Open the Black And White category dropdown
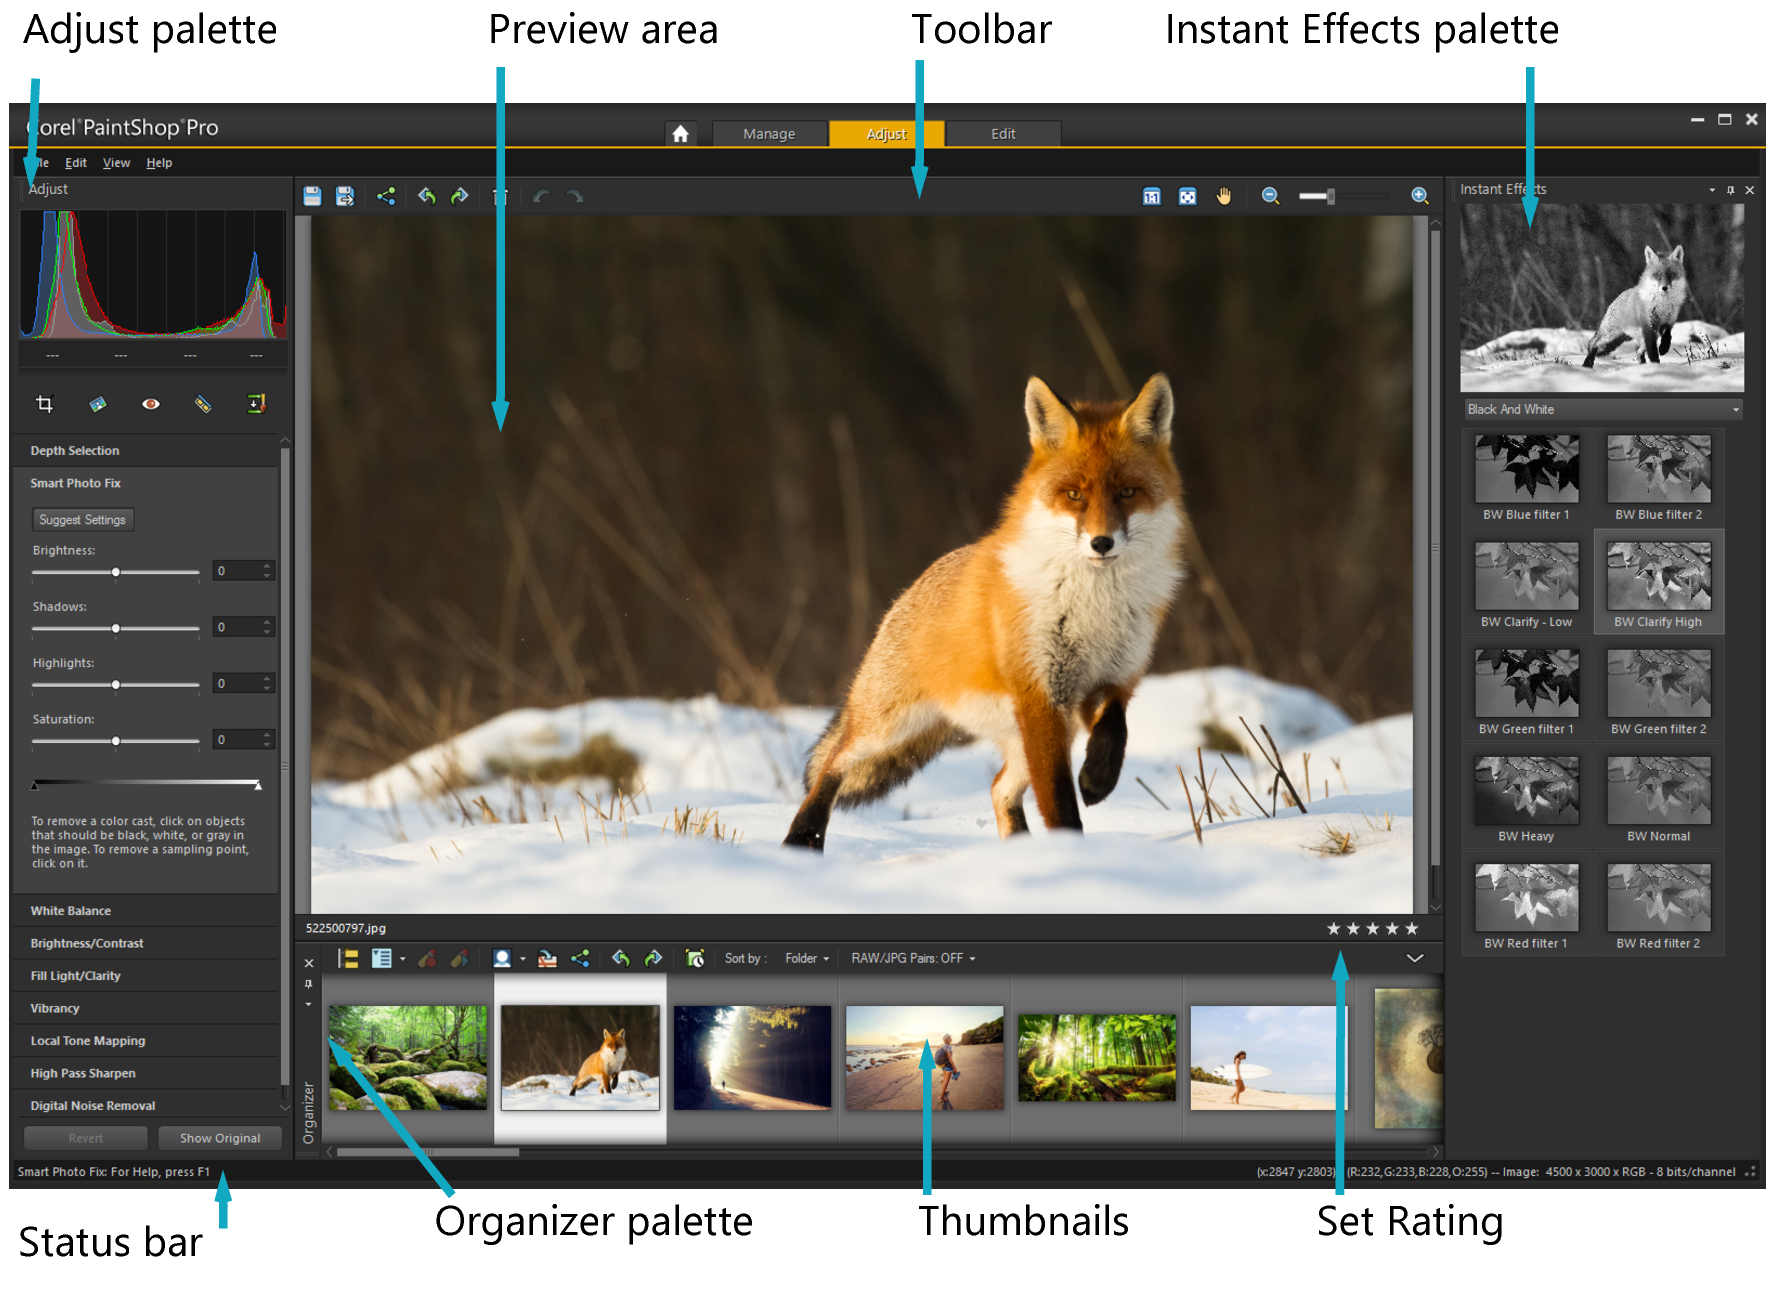 tap(1603, 409)
